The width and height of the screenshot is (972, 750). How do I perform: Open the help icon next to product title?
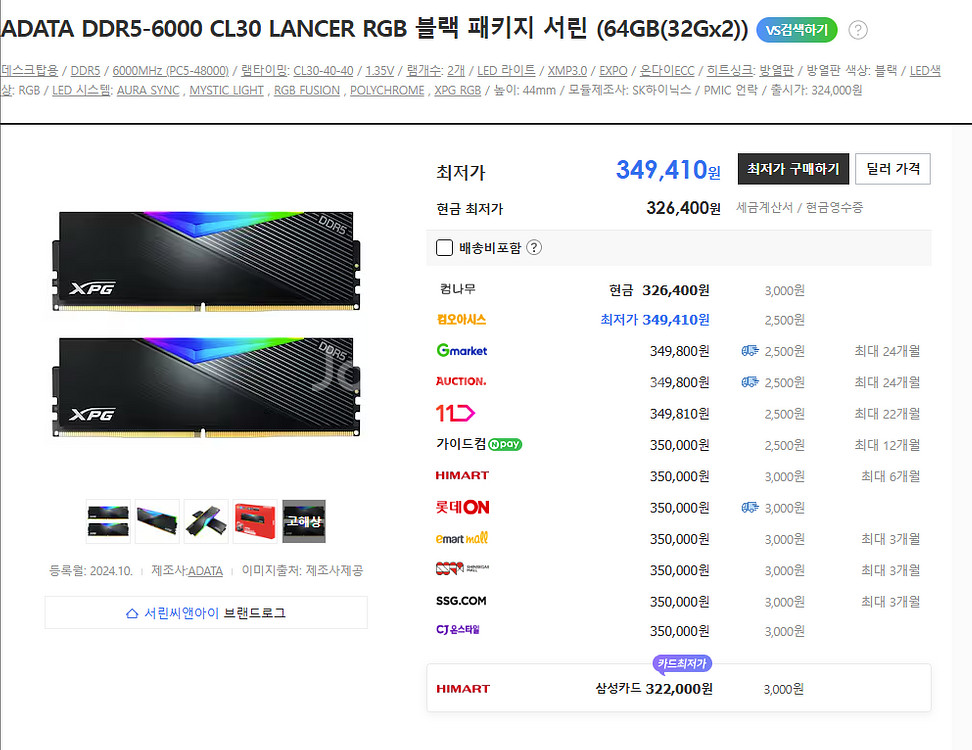(x=858, y=30)
